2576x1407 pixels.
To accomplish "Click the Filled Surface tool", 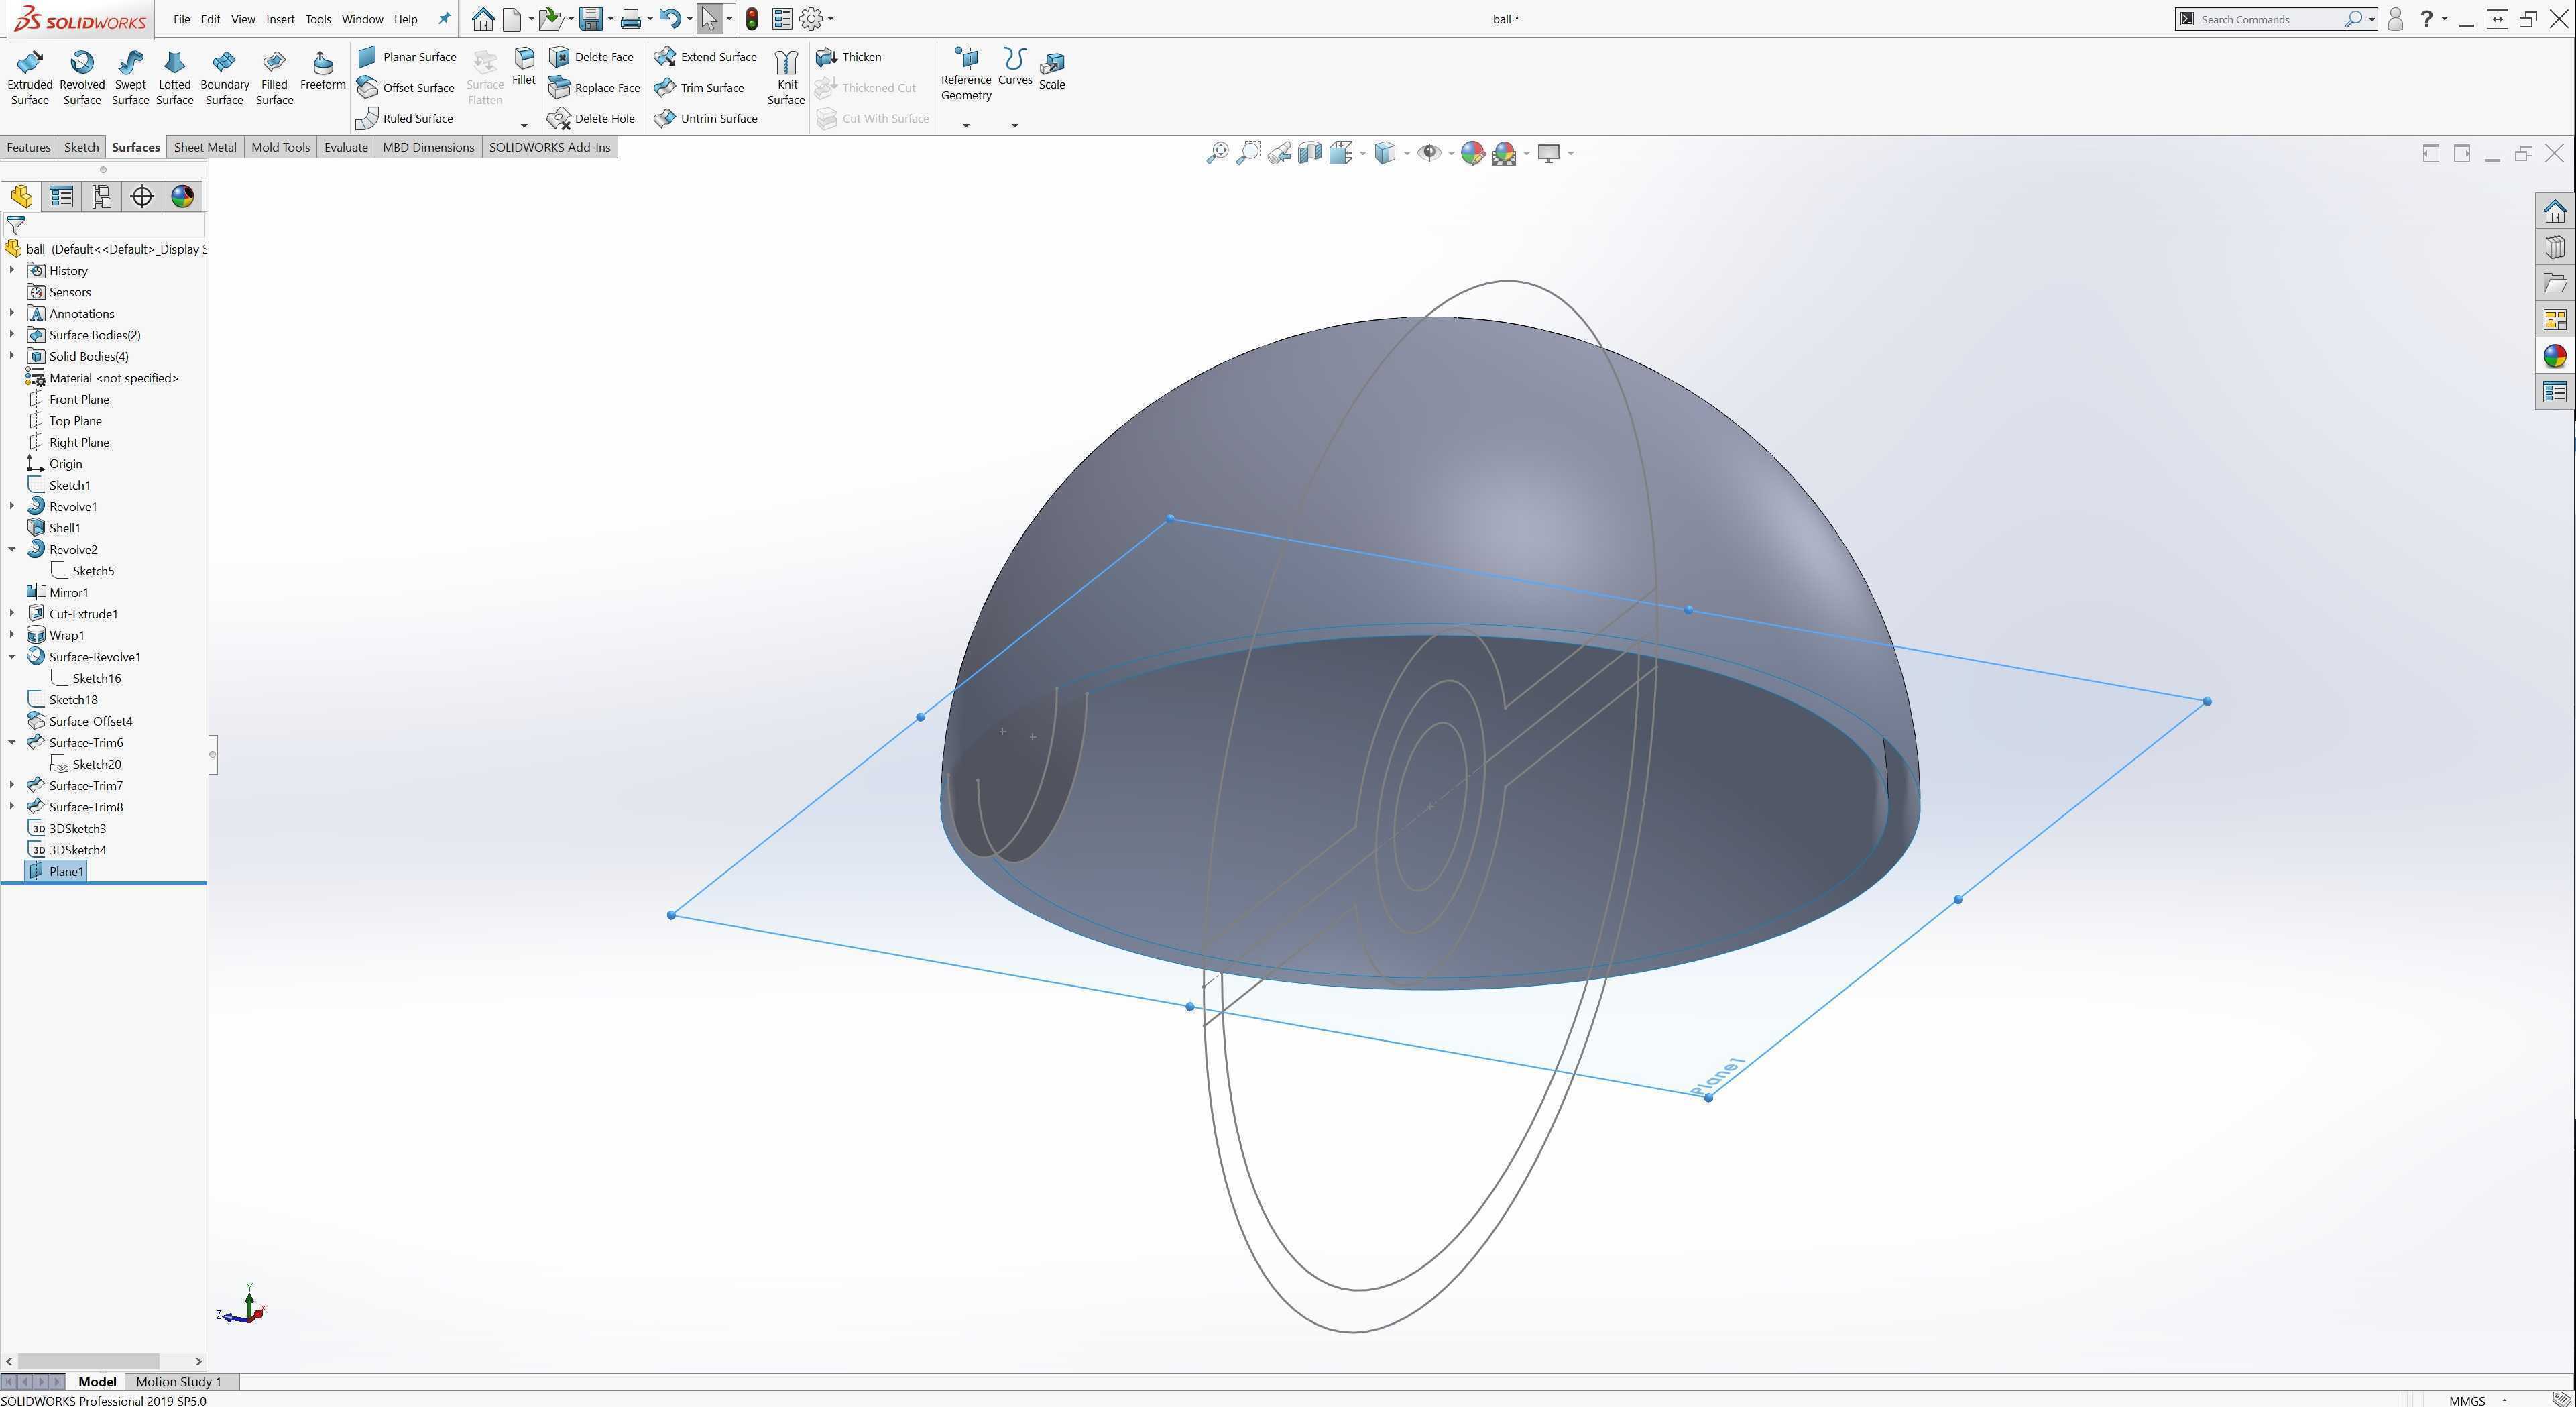I will click(x=274, y=78).
